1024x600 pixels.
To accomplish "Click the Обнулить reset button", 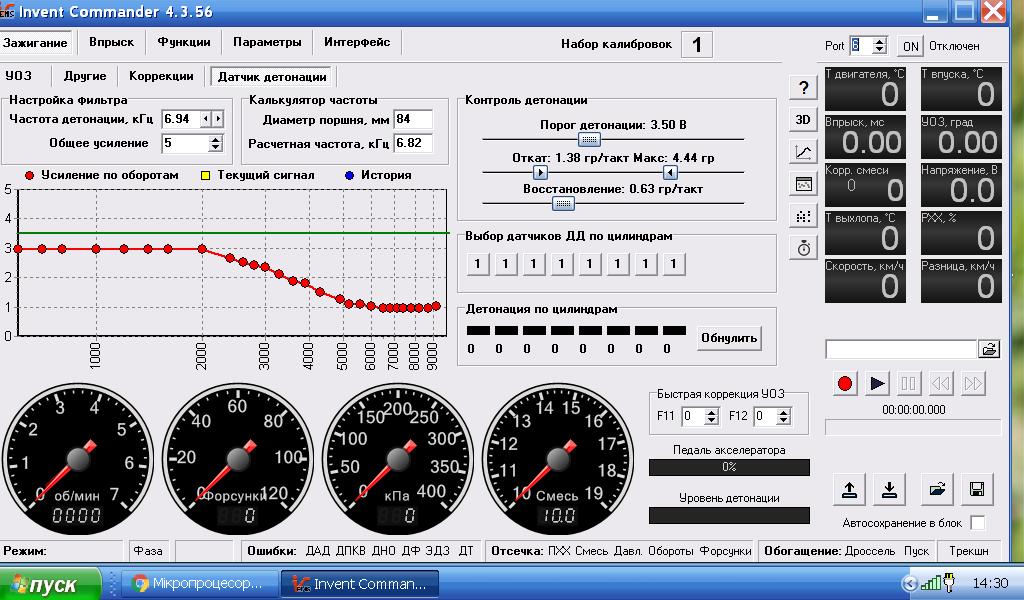I will coord(729,338).
